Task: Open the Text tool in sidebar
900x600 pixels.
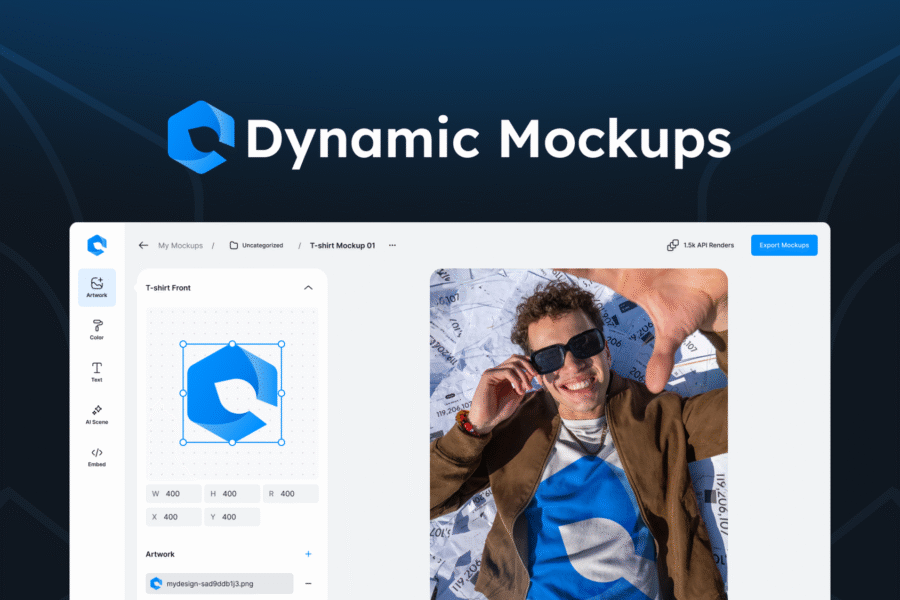Action: [97, 372]
